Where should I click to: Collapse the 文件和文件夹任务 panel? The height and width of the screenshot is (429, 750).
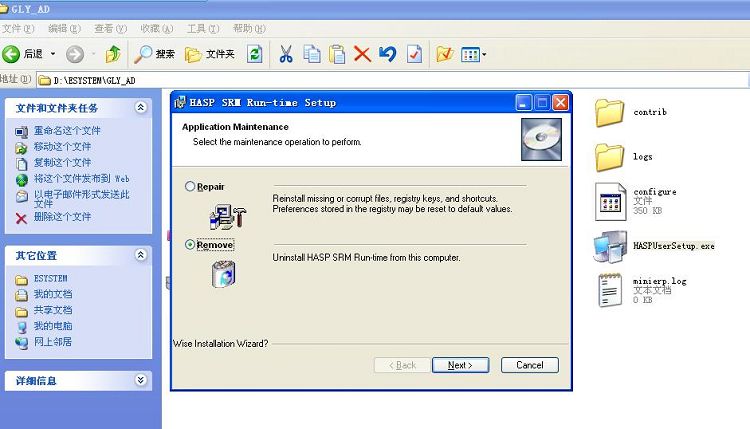click(x=141, y=107)
